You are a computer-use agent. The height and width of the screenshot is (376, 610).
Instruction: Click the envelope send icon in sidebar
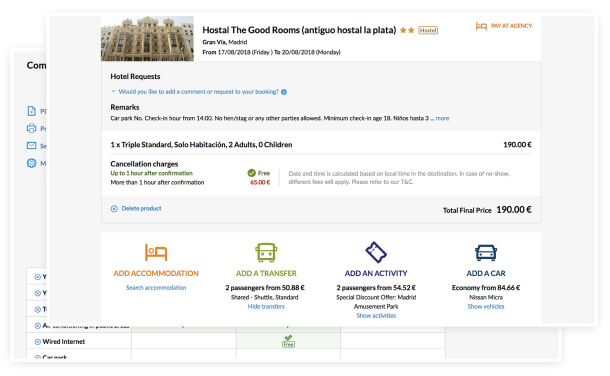tap(32, 145)
